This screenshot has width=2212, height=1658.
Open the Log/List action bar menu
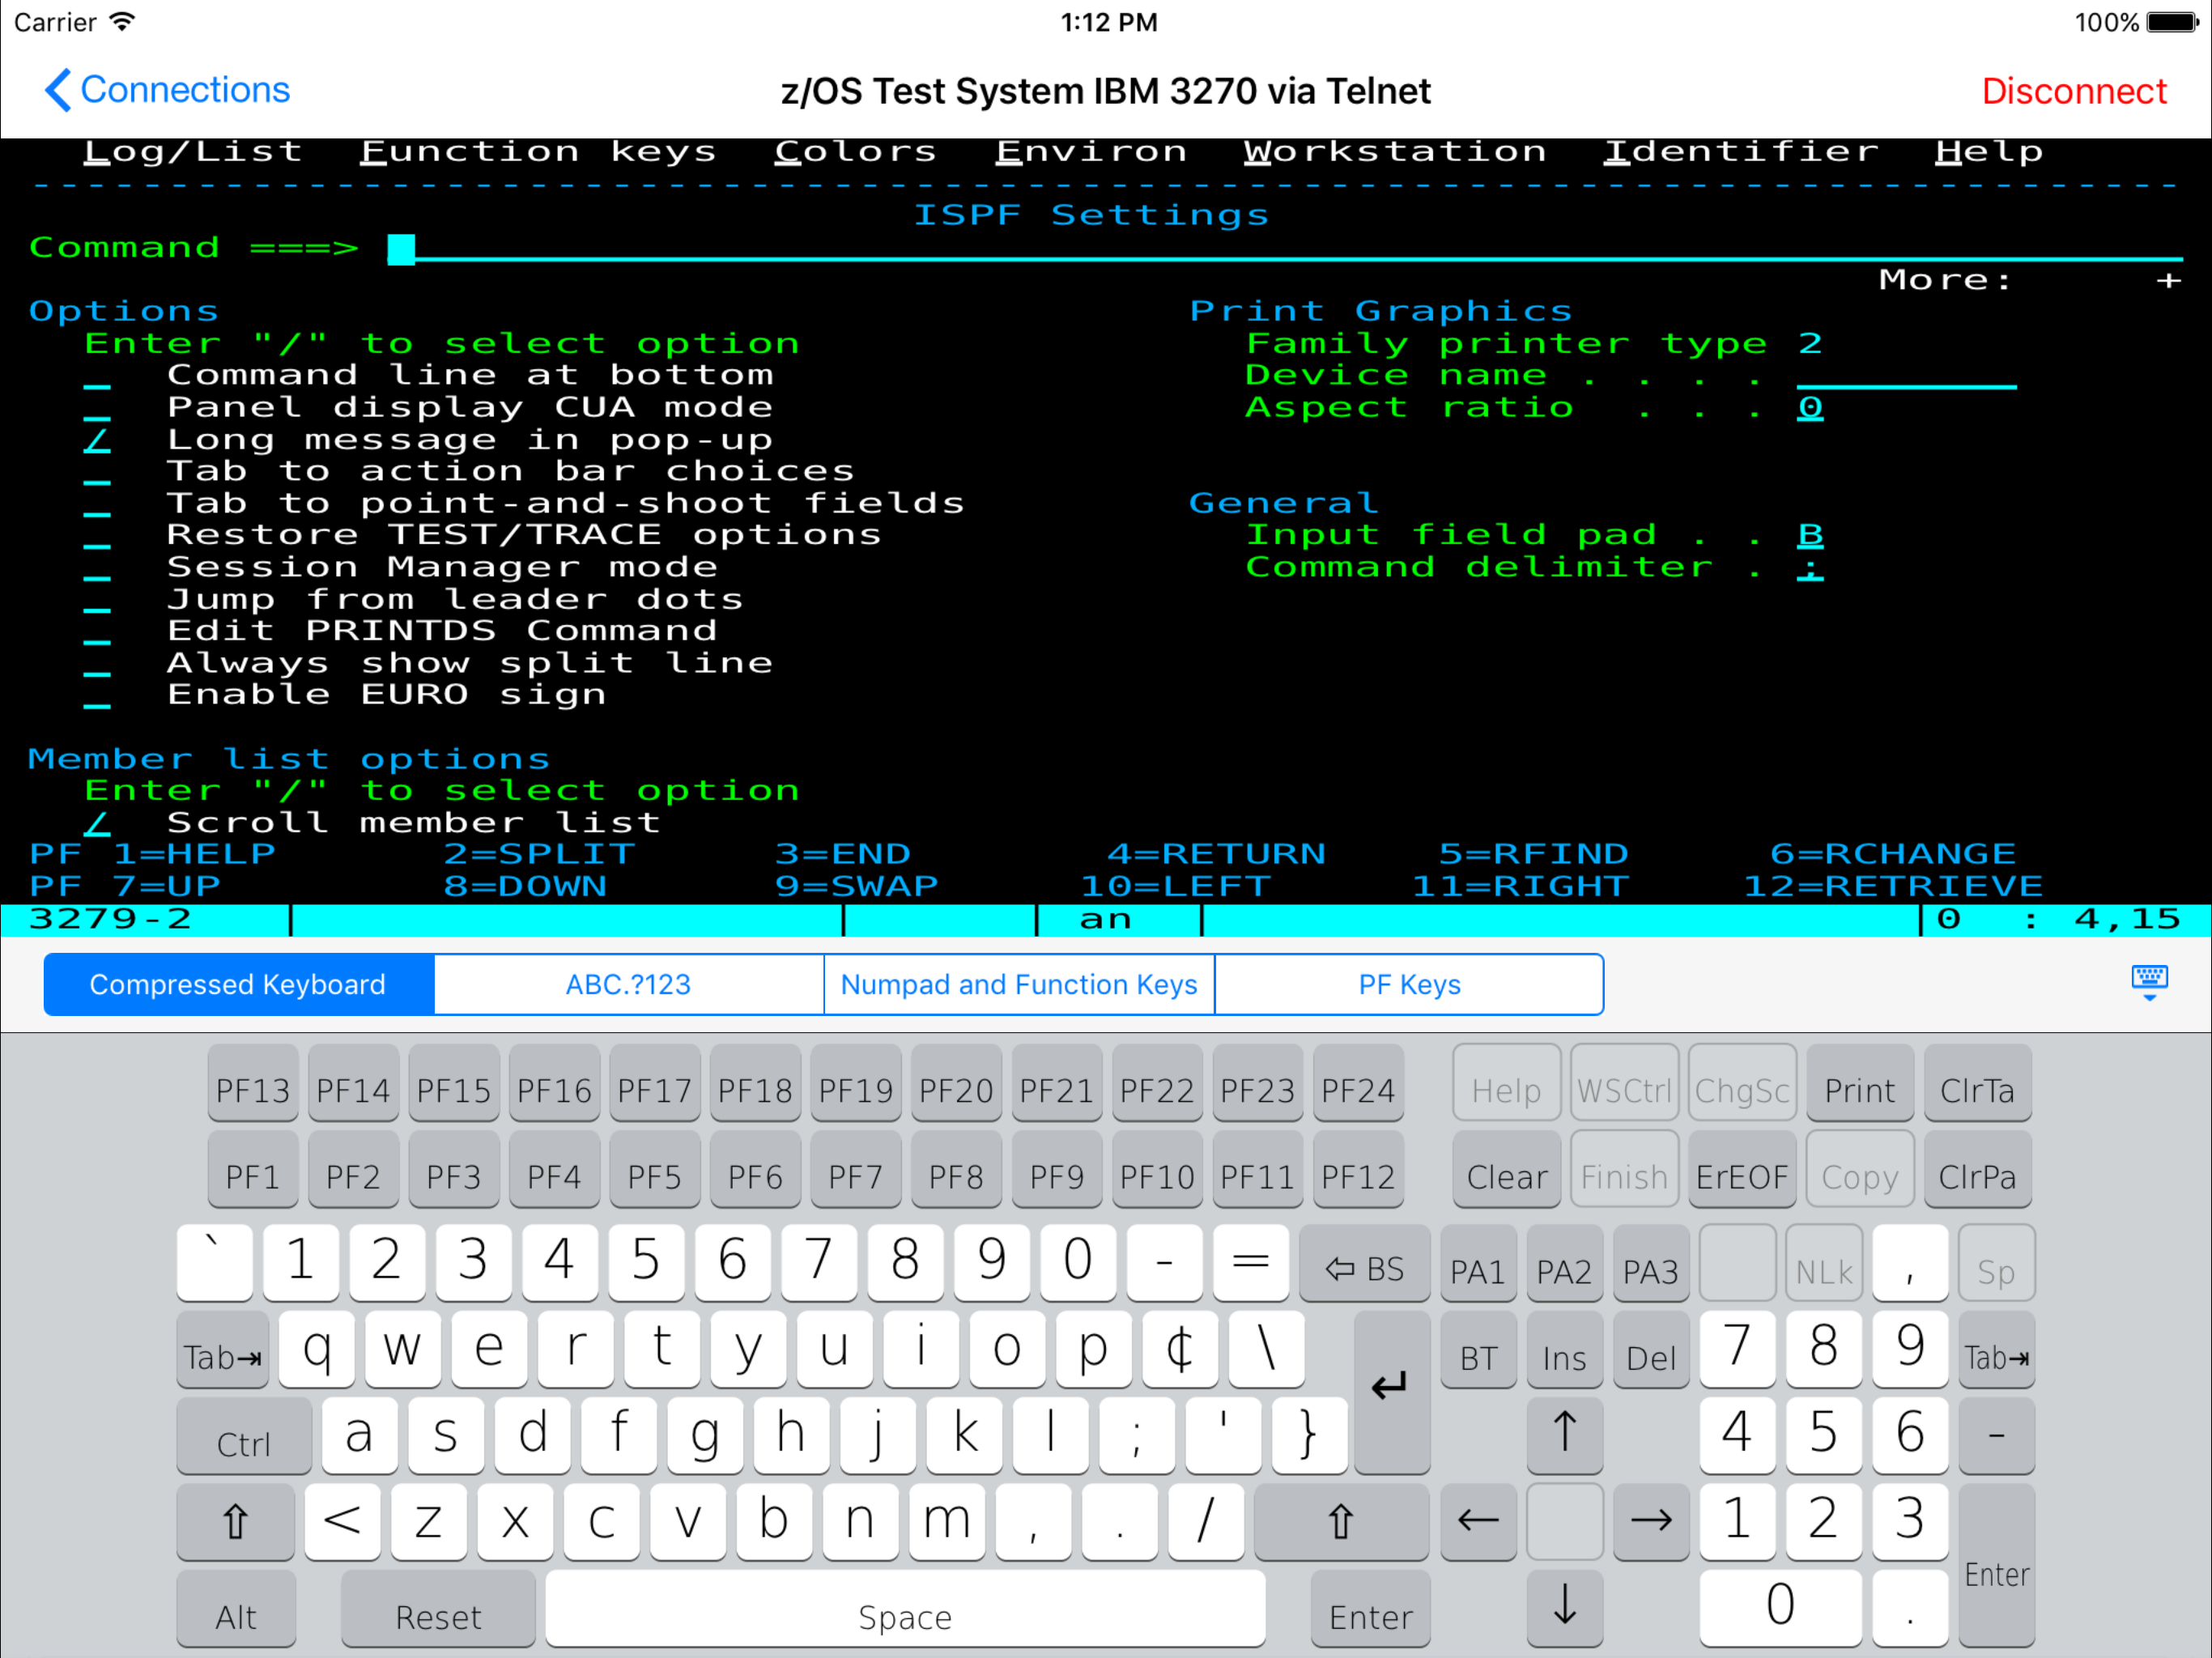(193, 152)
